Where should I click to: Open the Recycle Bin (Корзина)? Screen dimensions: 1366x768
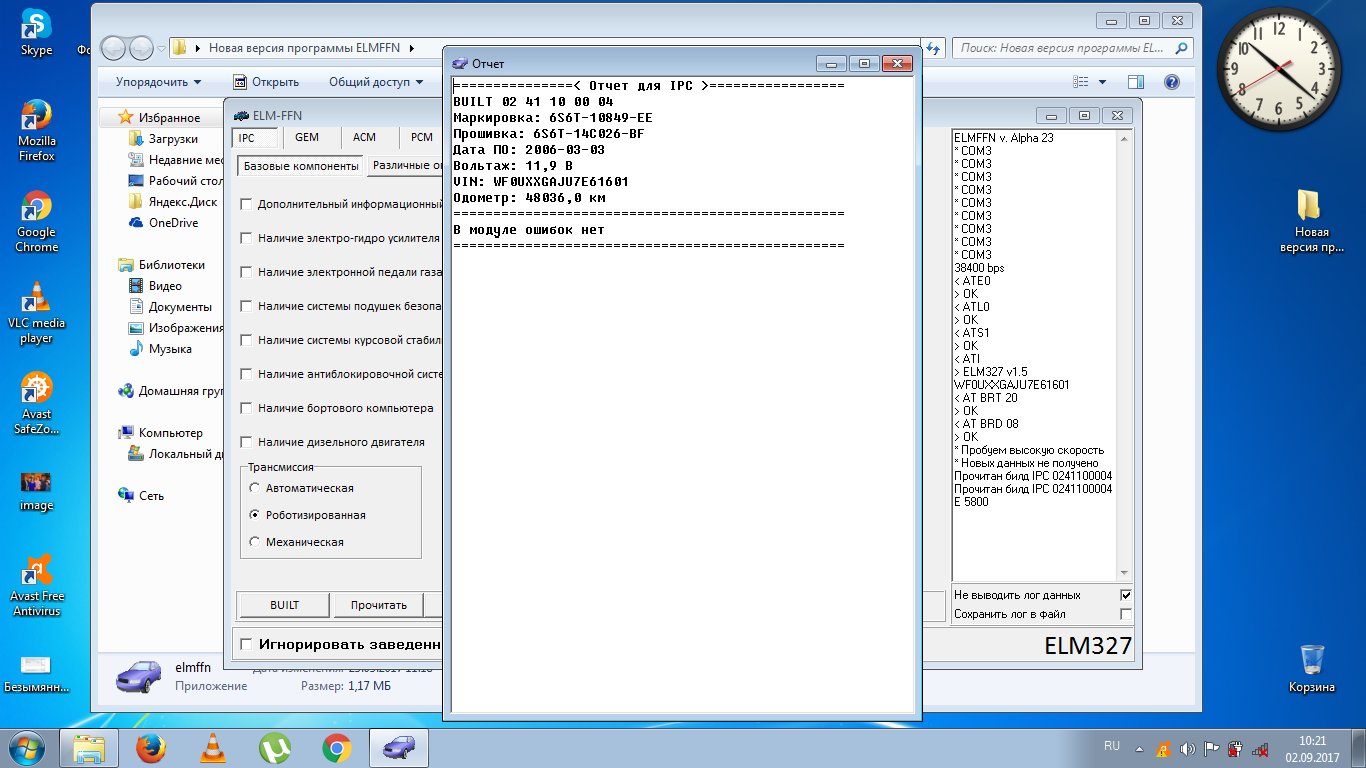coord(1311,660)
